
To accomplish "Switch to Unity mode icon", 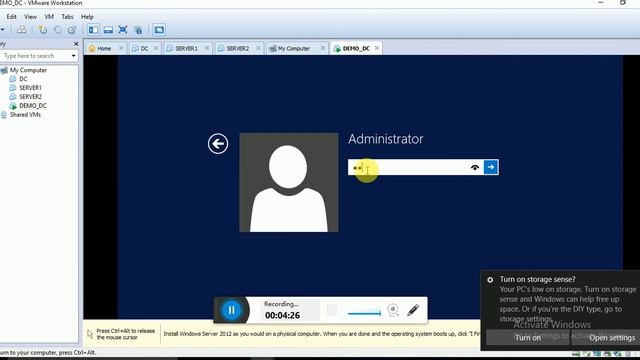I will 138,30.
